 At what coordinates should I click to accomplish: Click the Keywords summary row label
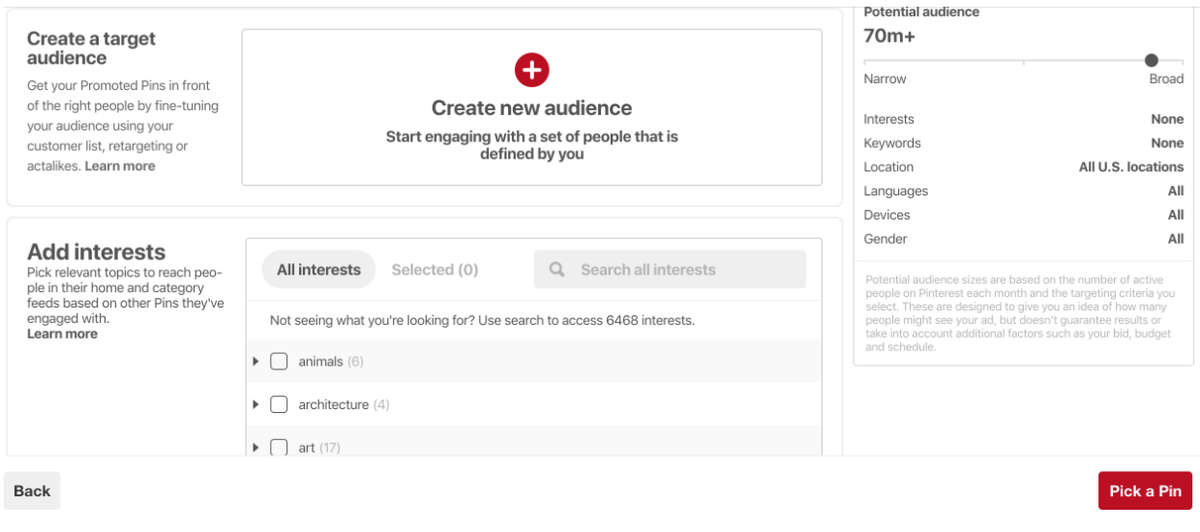pos(892,143)
